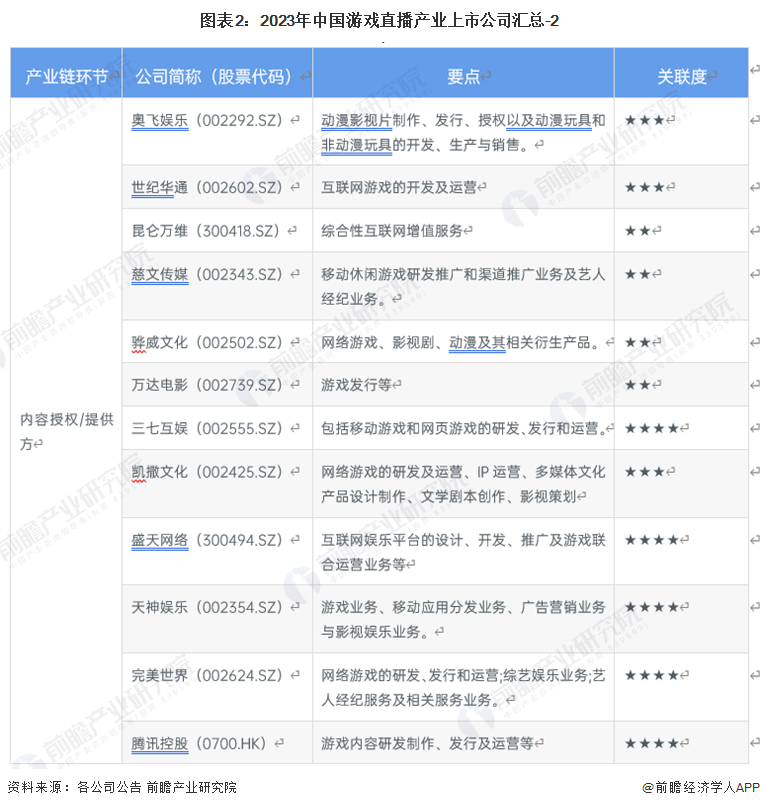Click the star rating in 万达电影 row
The width and height of the screenshot is (760, 808).
pos(638,384)
